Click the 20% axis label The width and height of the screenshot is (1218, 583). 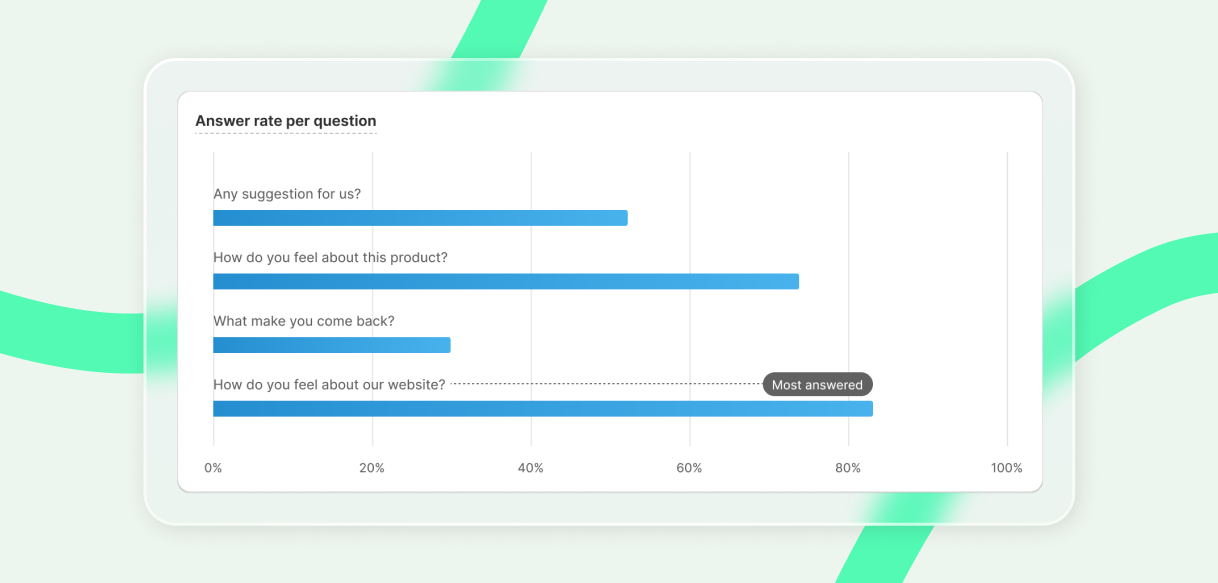(x=372, y=468)
